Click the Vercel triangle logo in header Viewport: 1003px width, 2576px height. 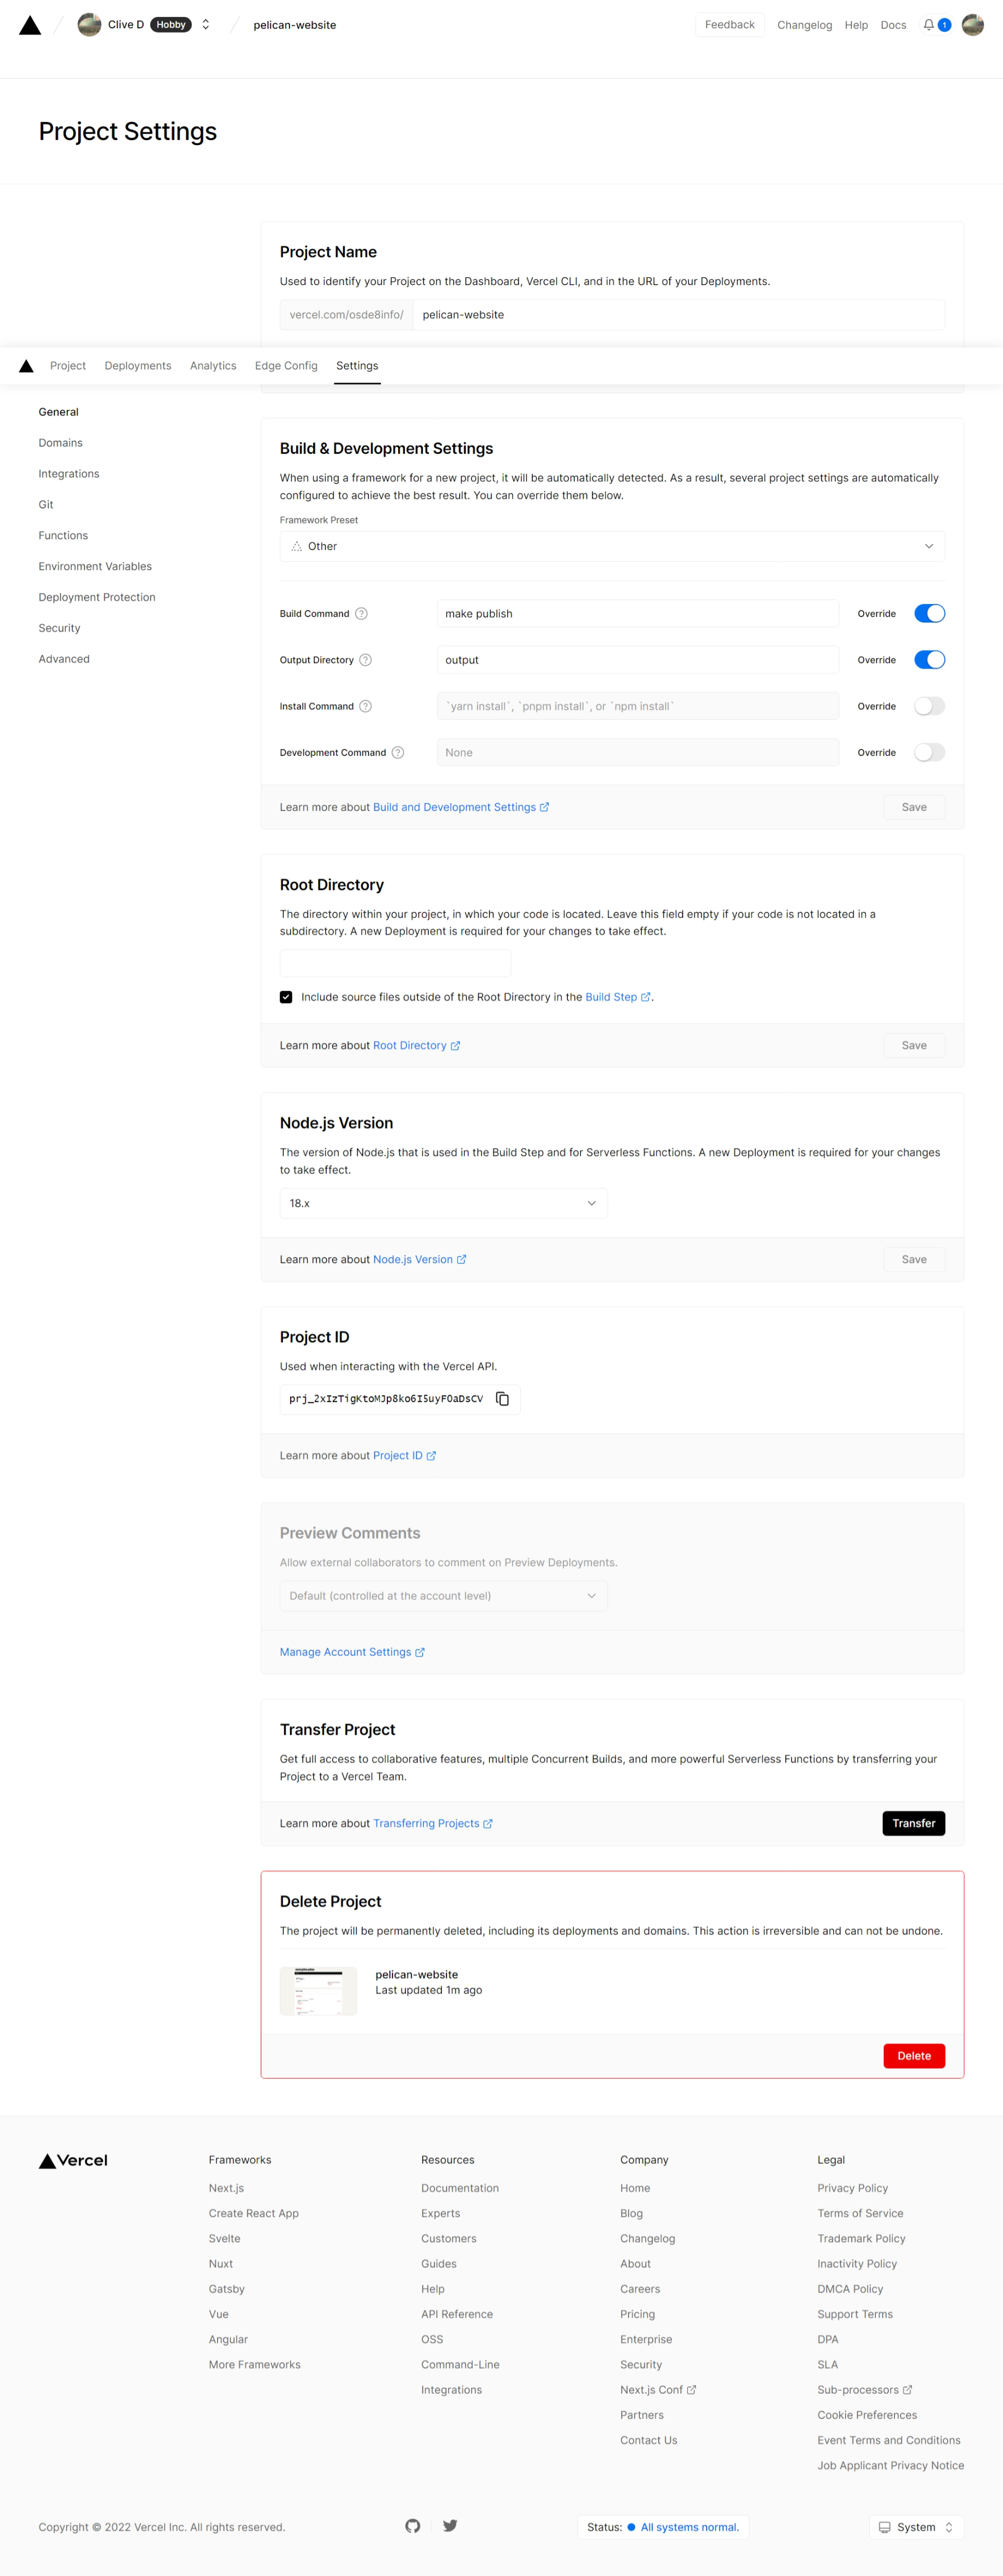(30, 25)
